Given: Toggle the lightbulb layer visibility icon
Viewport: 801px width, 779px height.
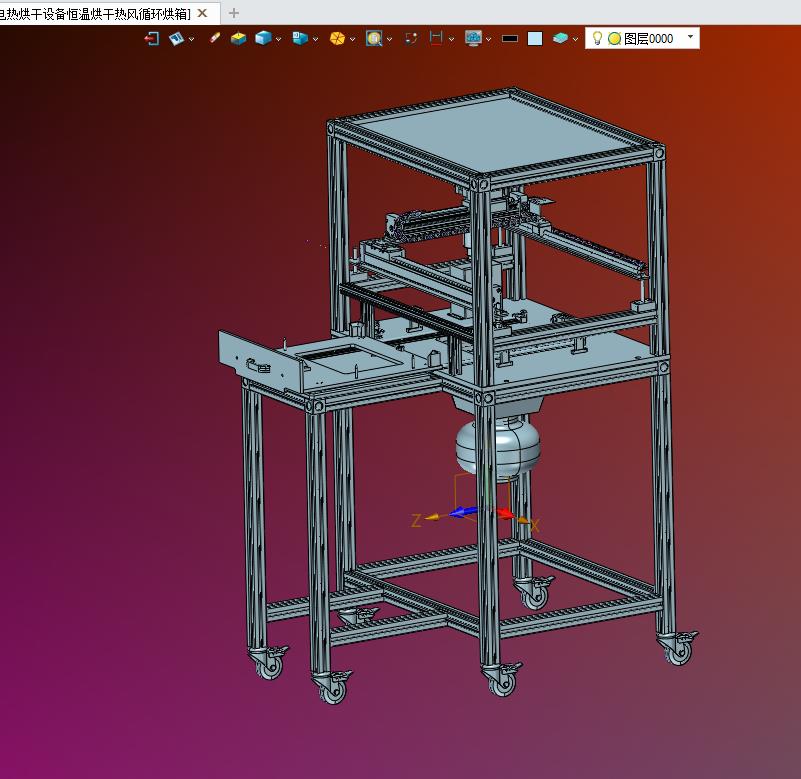Looking at the screenshot, I should point(597,38).
